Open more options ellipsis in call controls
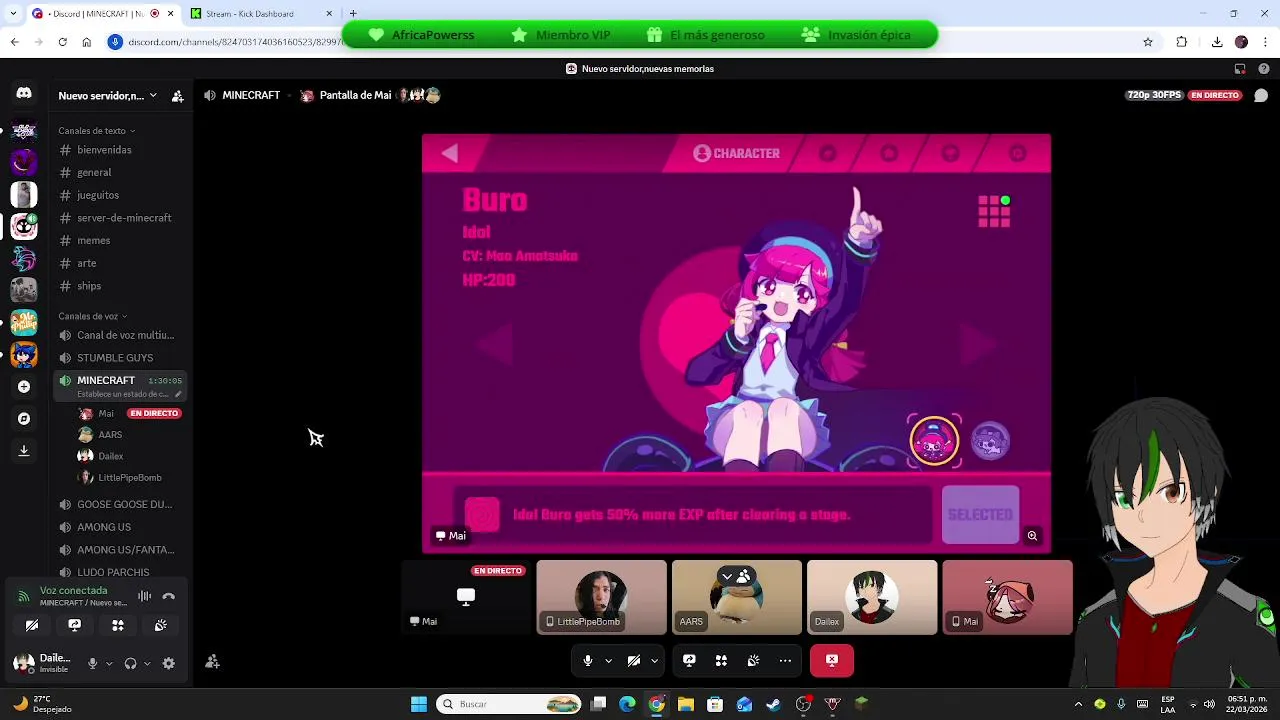The height and width of the screenshot is (720, 1280). [785, 660]
